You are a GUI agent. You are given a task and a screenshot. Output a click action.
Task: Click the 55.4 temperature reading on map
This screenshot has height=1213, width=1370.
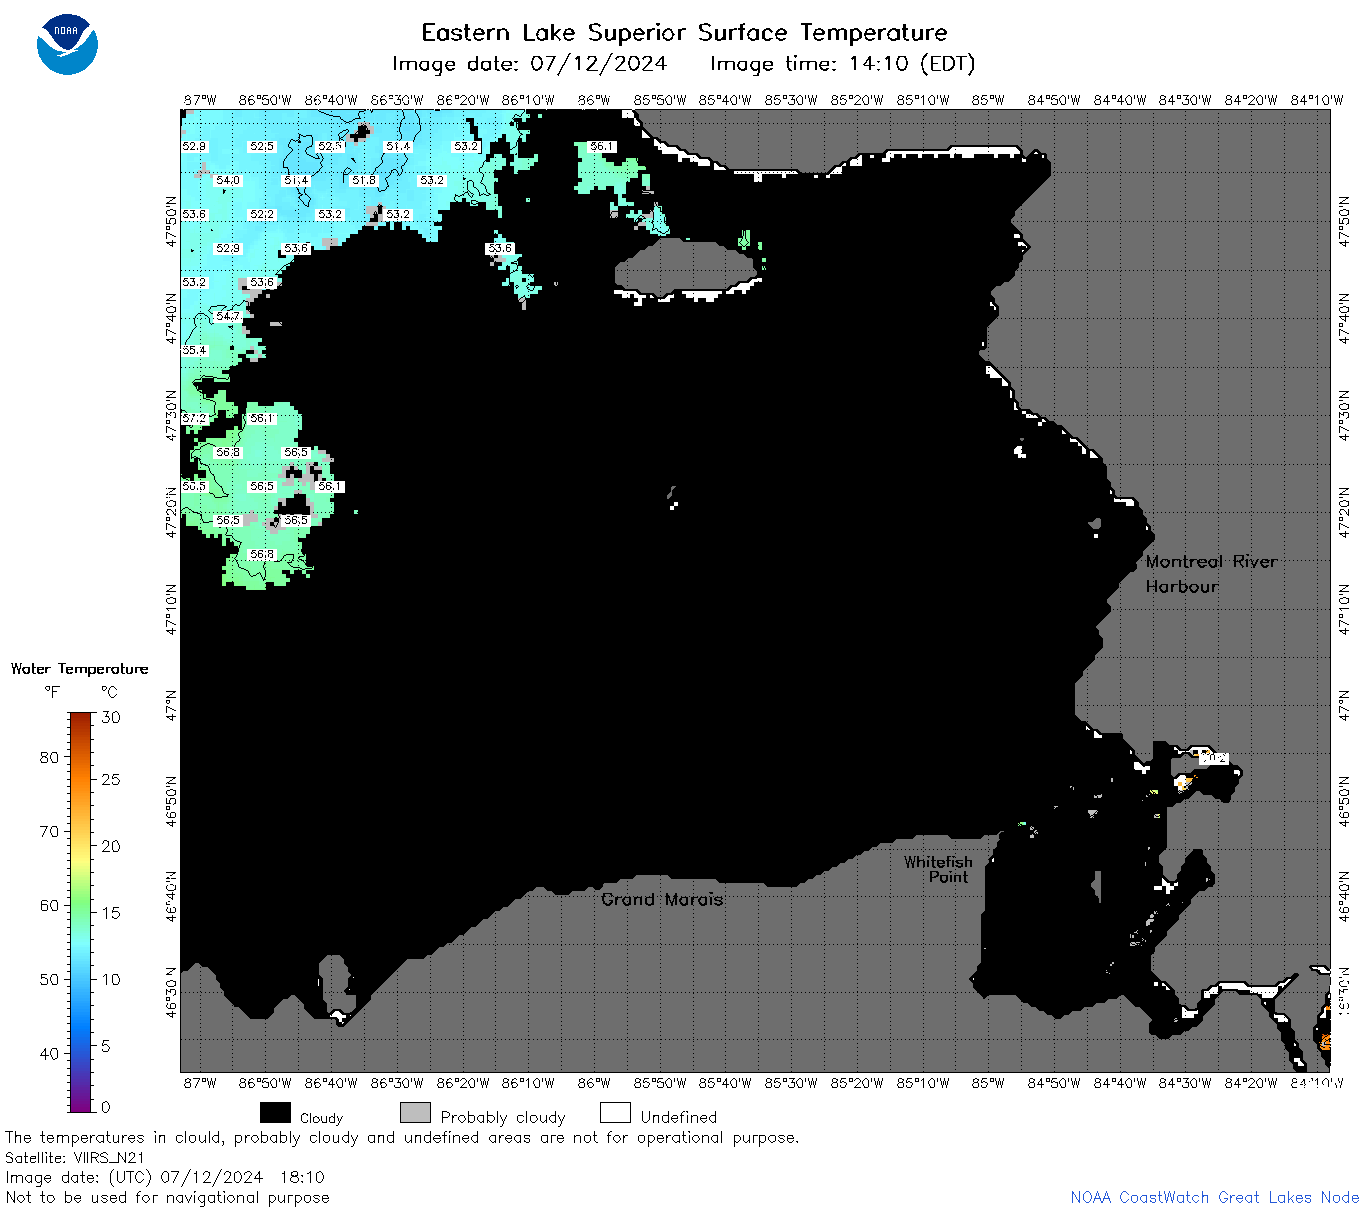194,351
